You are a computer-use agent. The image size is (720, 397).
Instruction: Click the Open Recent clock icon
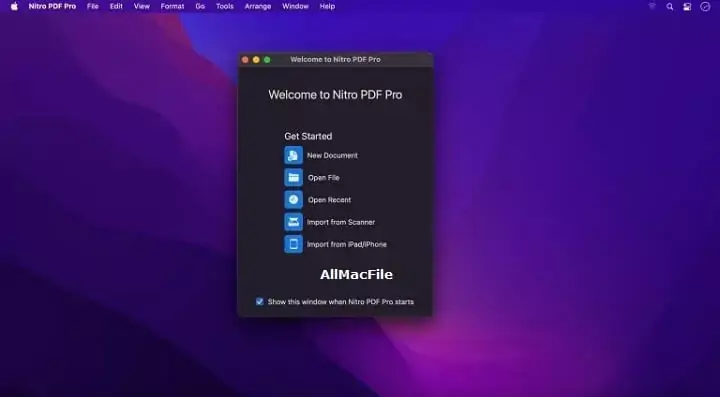(x=293, y=200)
